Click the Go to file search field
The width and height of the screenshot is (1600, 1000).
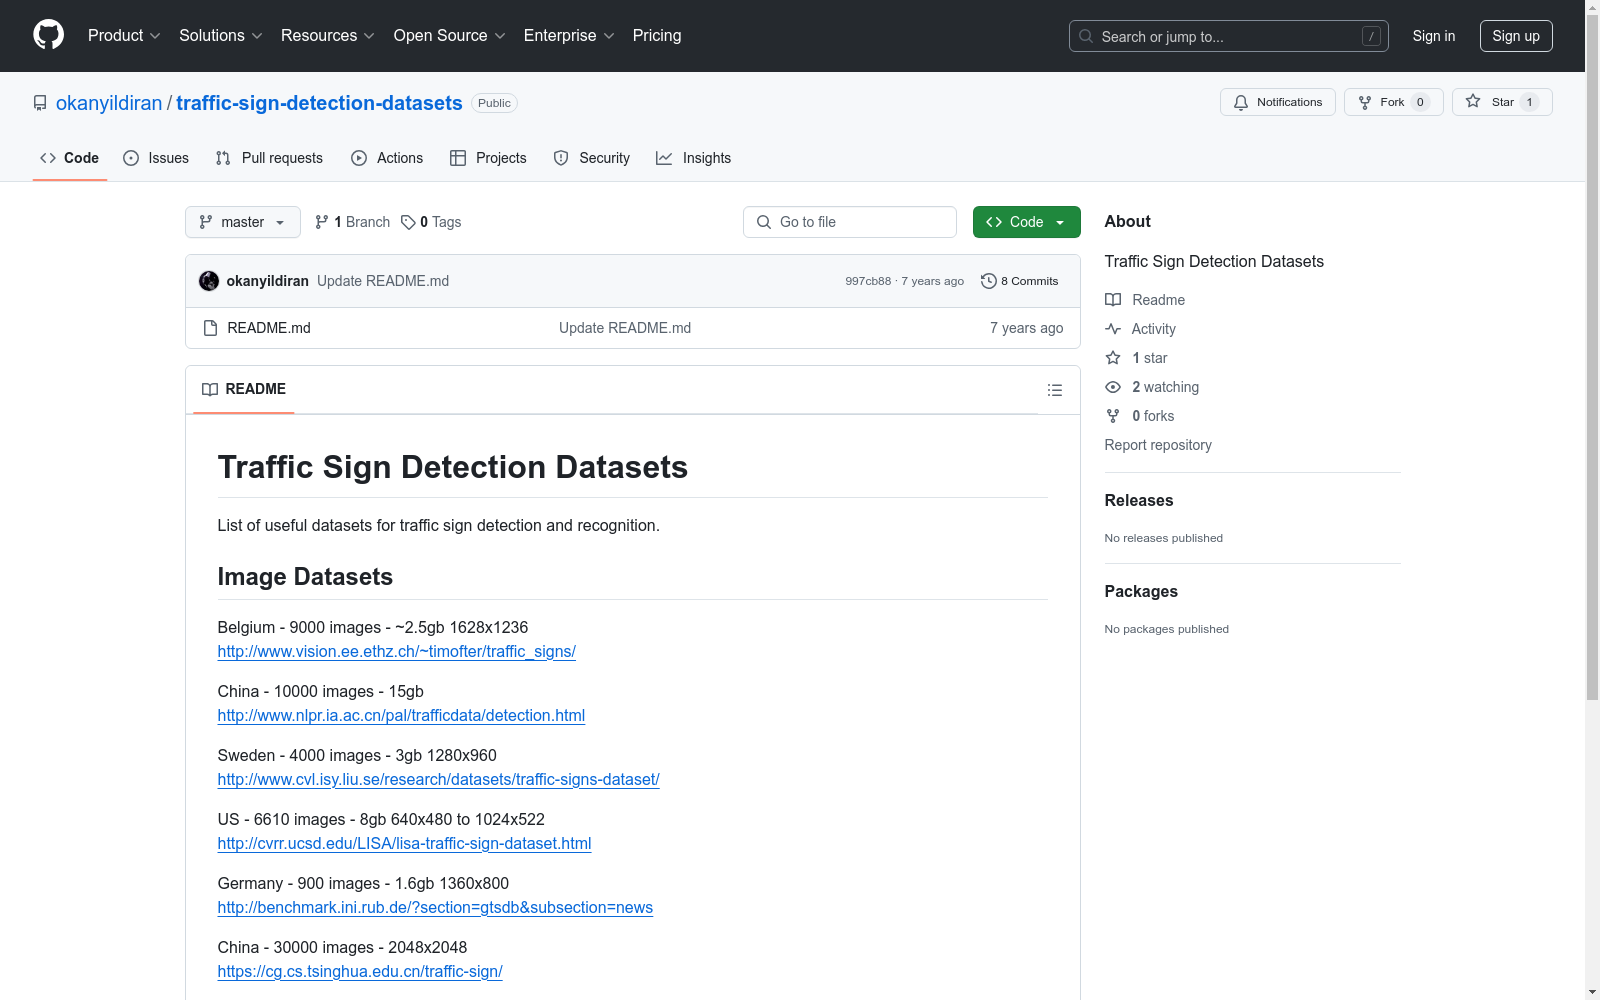[849, 222]
